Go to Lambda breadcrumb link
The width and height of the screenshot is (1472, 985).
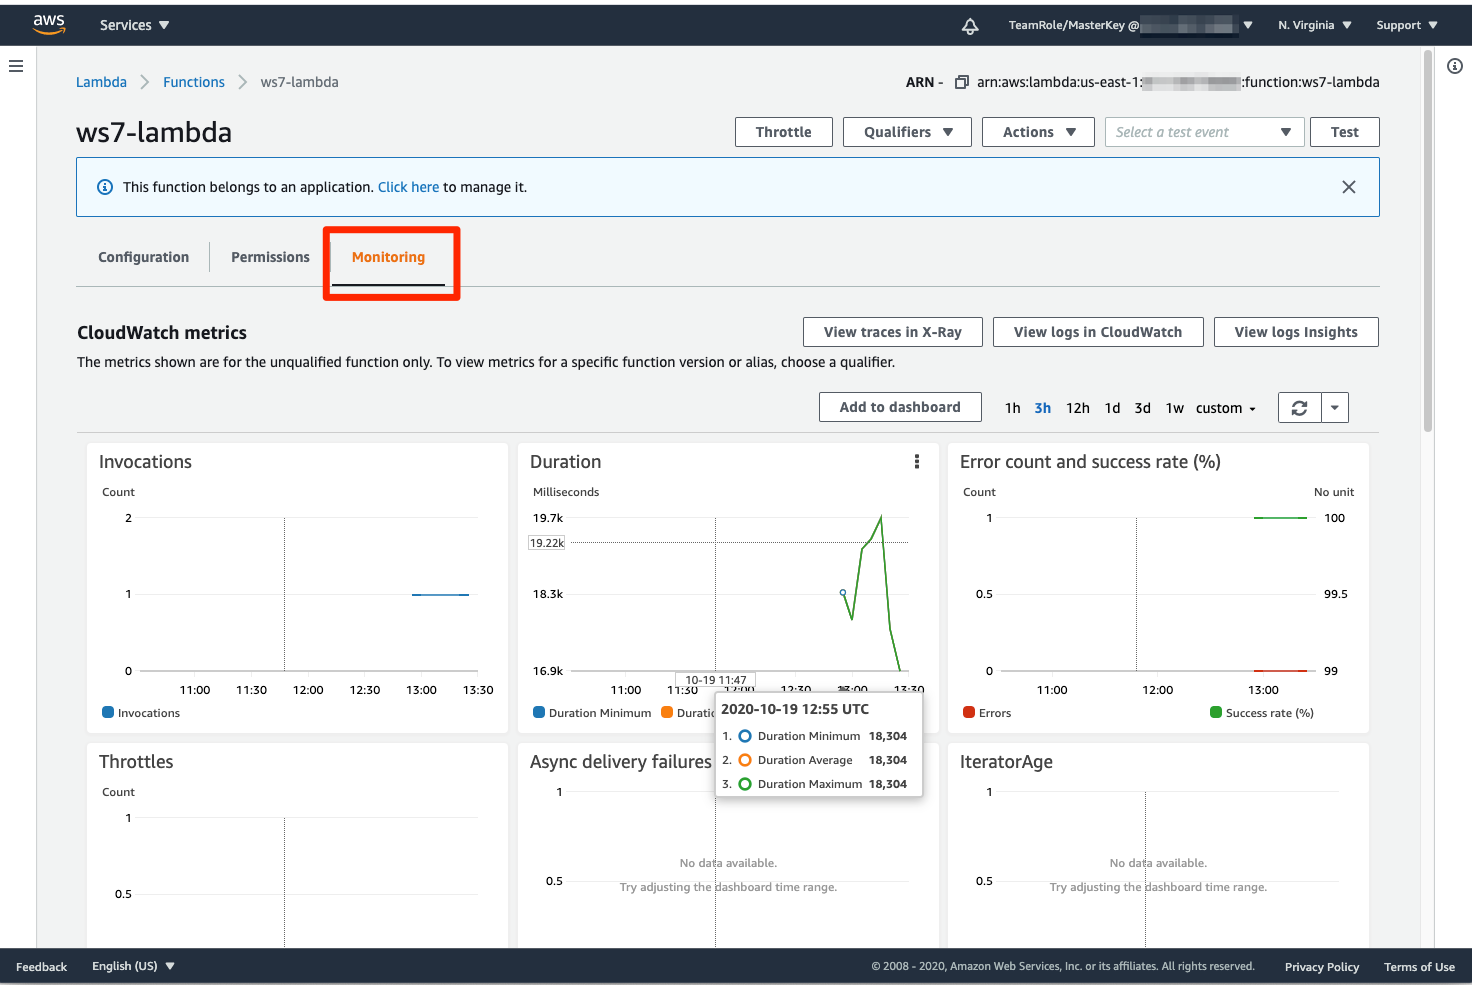point(101,82)
